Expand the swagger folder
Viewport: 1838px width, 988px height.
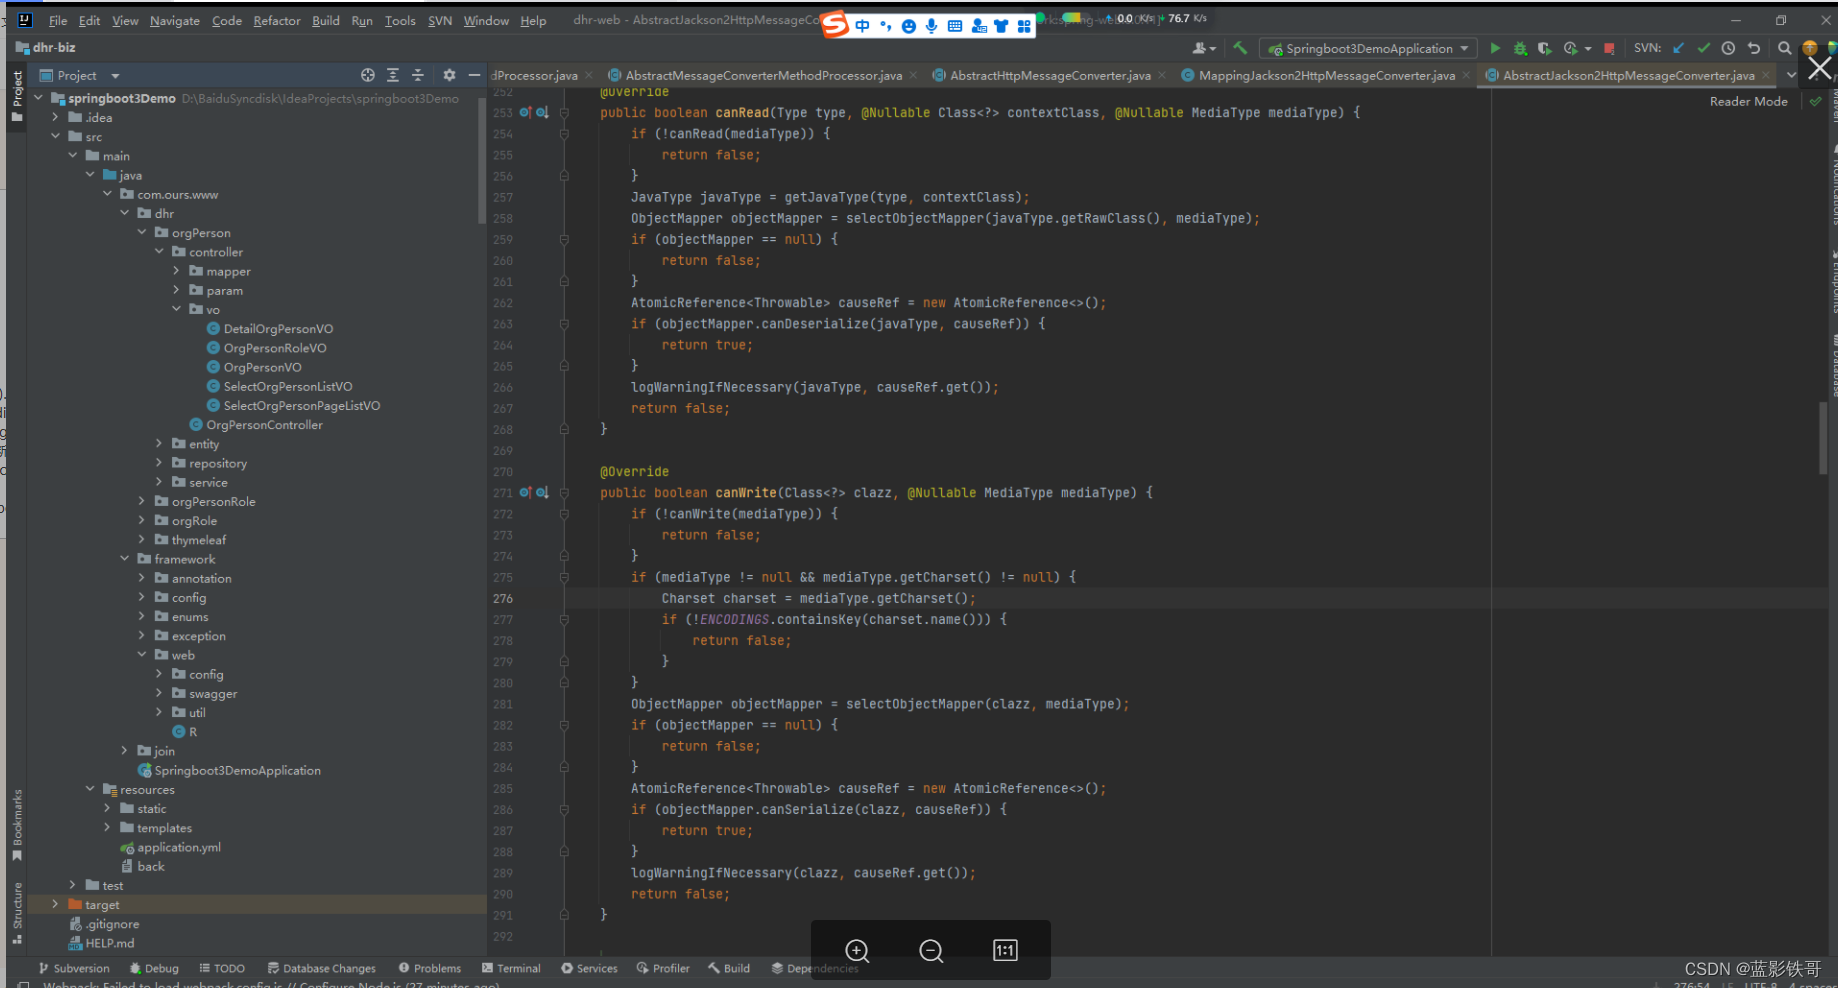(159, 693)
